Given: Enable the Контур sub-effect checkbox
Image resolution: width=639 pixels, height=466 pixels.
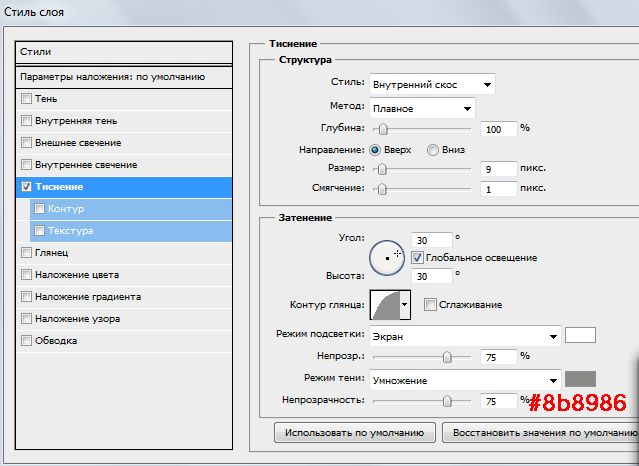Looking at the screenshot, I should click(x=39, y=209).
